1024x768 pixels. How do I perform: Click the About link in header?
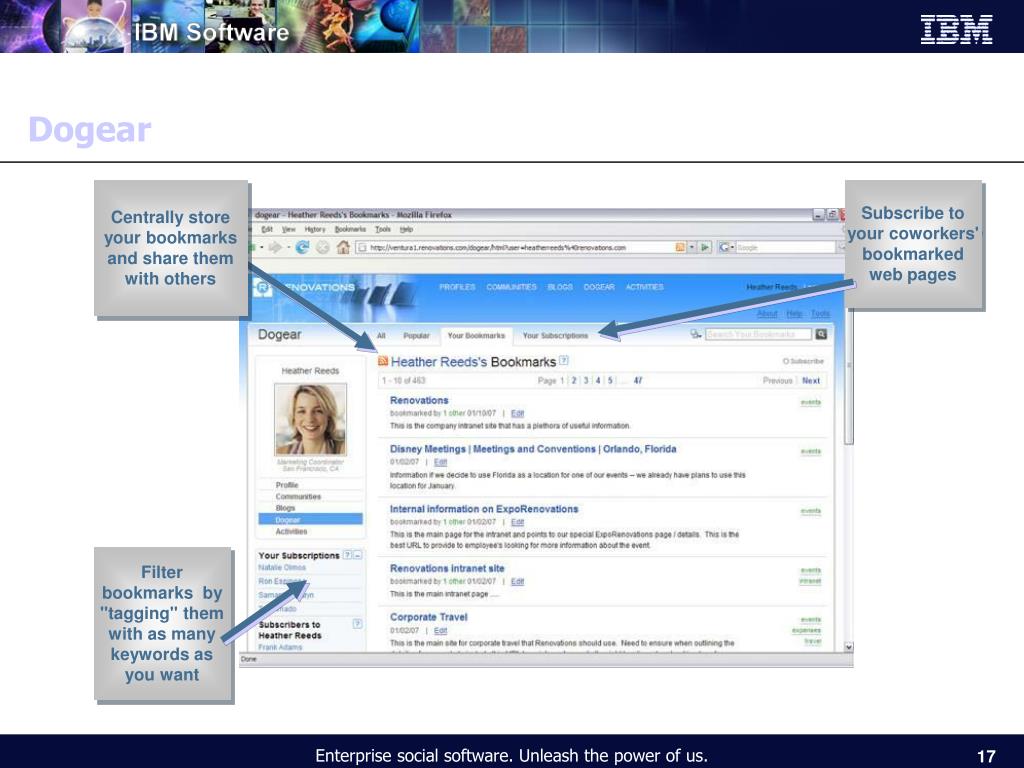(x=767, y=313)
